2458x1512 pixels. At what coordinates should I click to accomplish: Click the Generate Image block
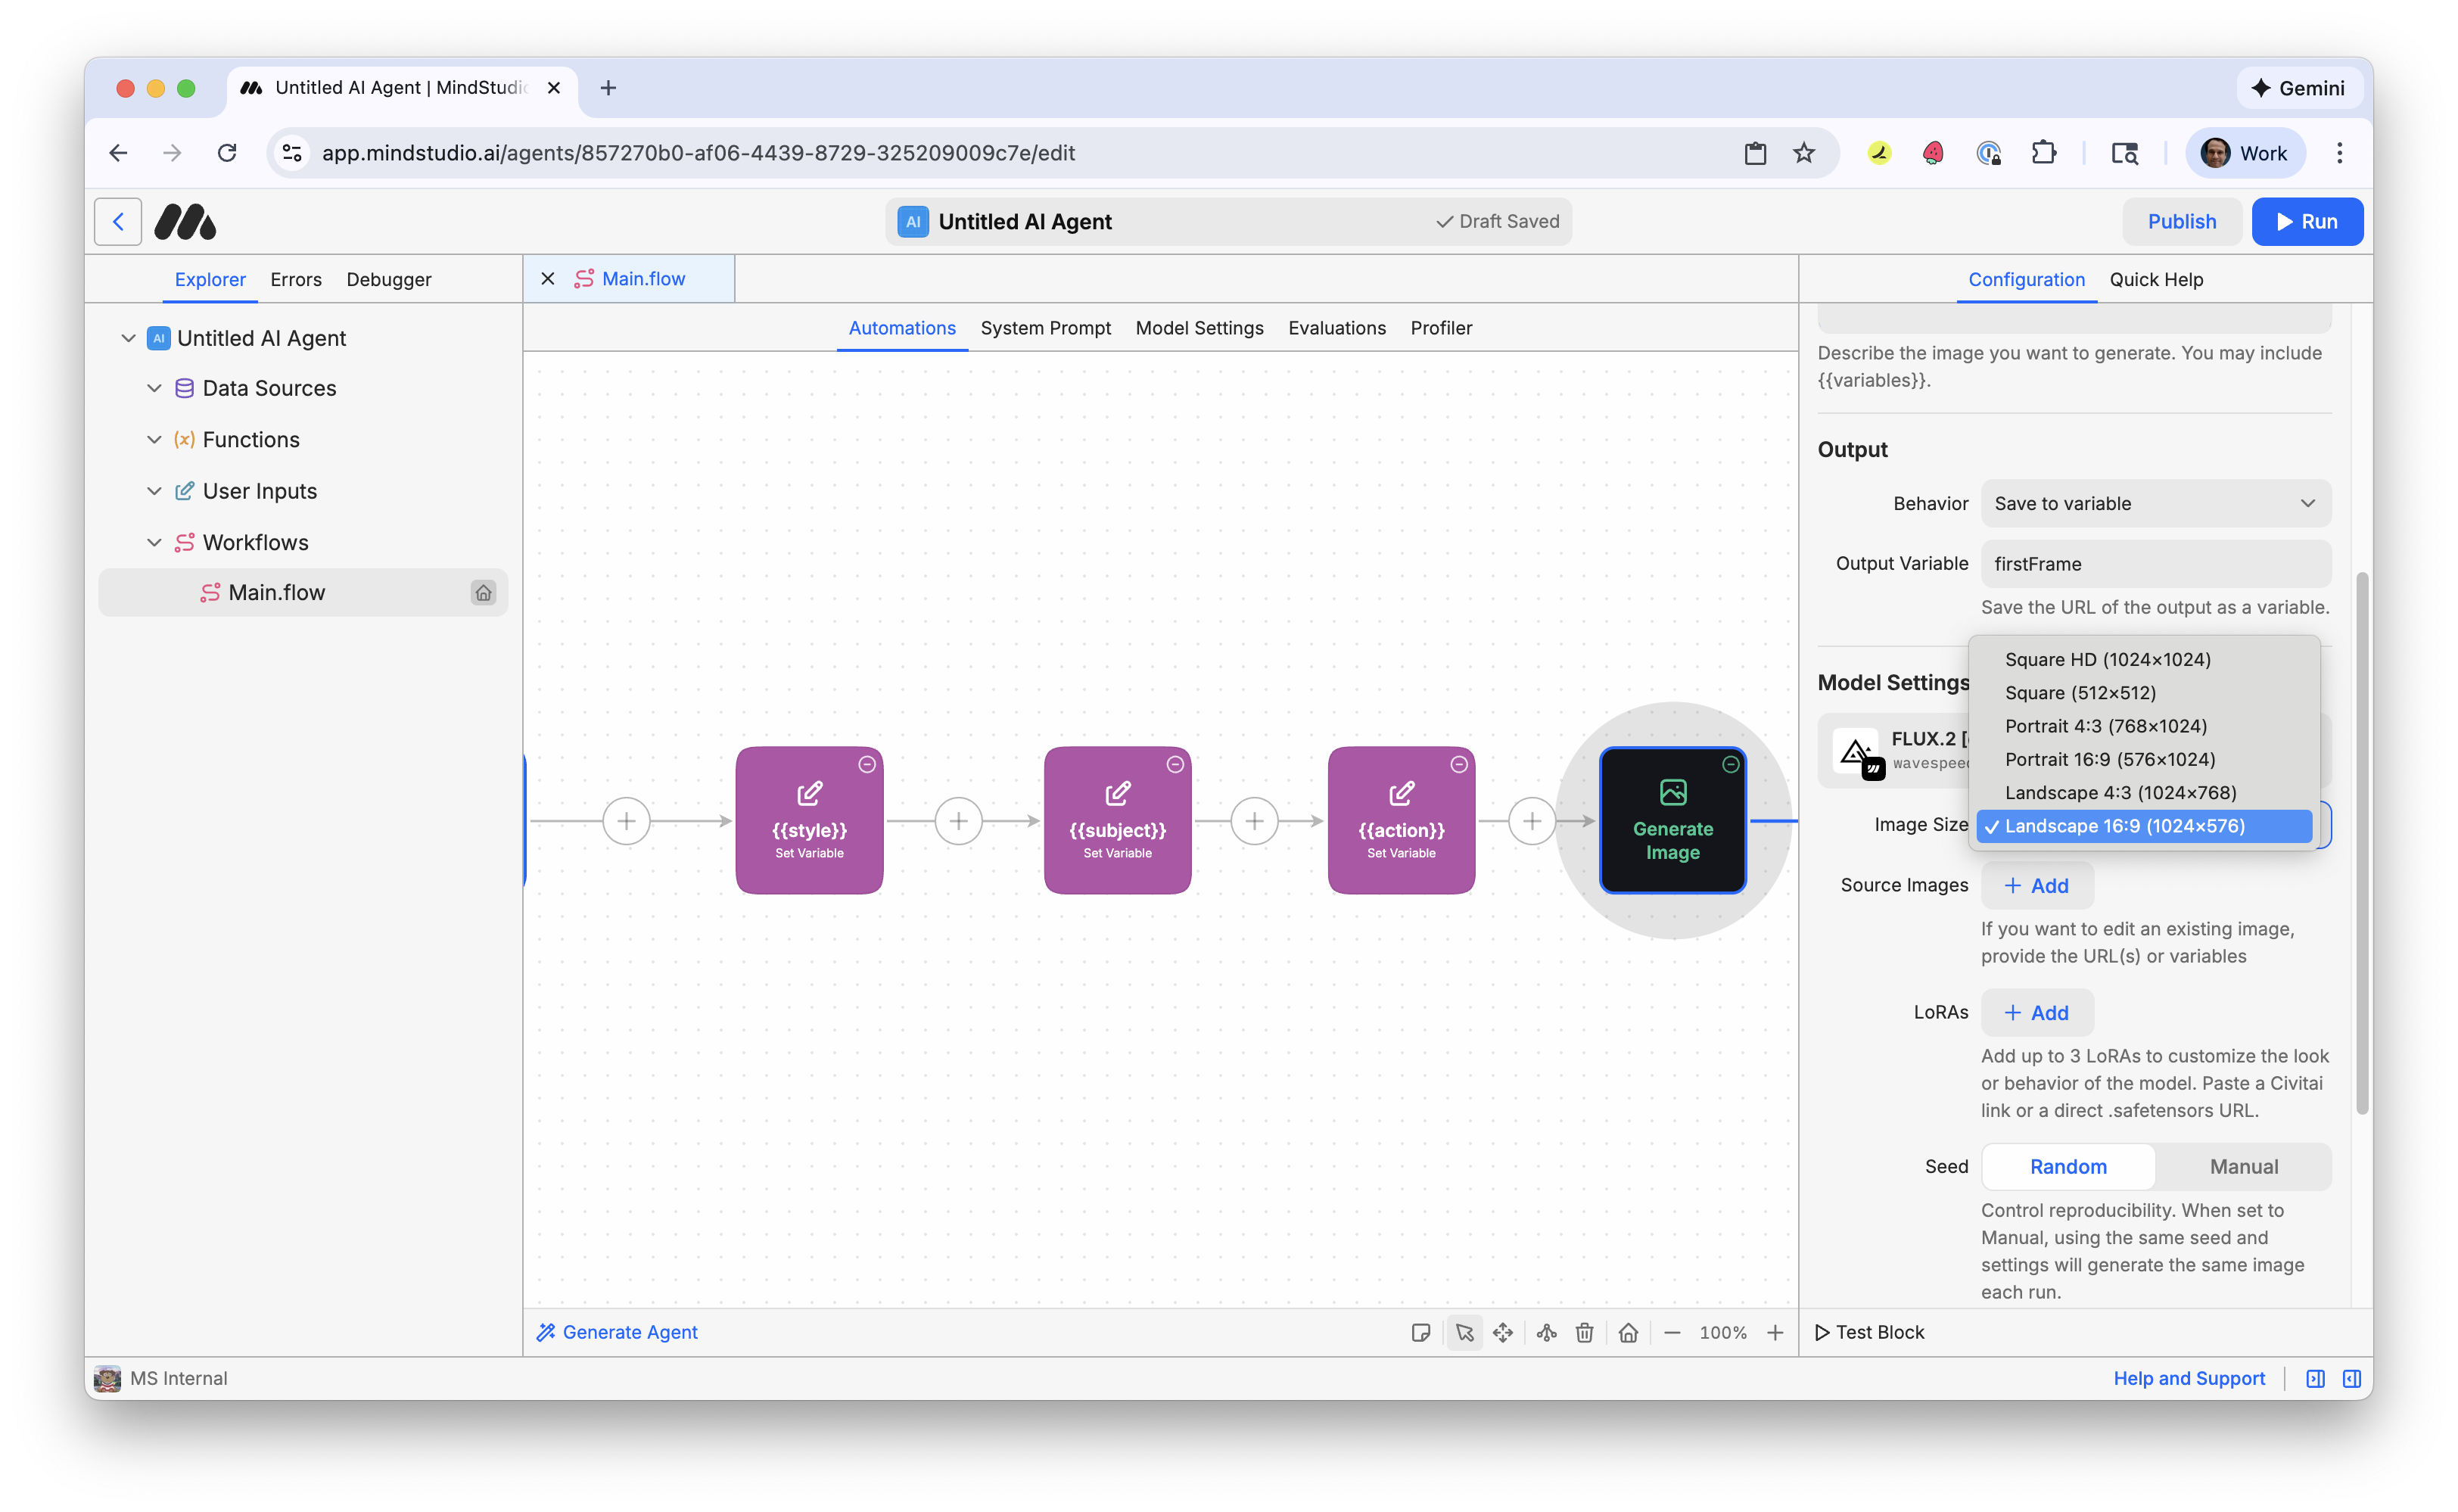coord(1672,820)
